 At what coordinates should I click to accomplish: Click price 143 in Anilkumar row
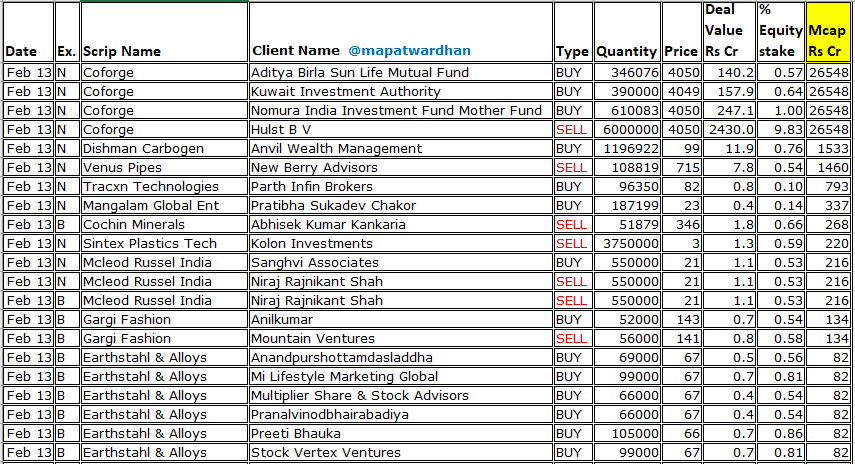tap(682, 320)
